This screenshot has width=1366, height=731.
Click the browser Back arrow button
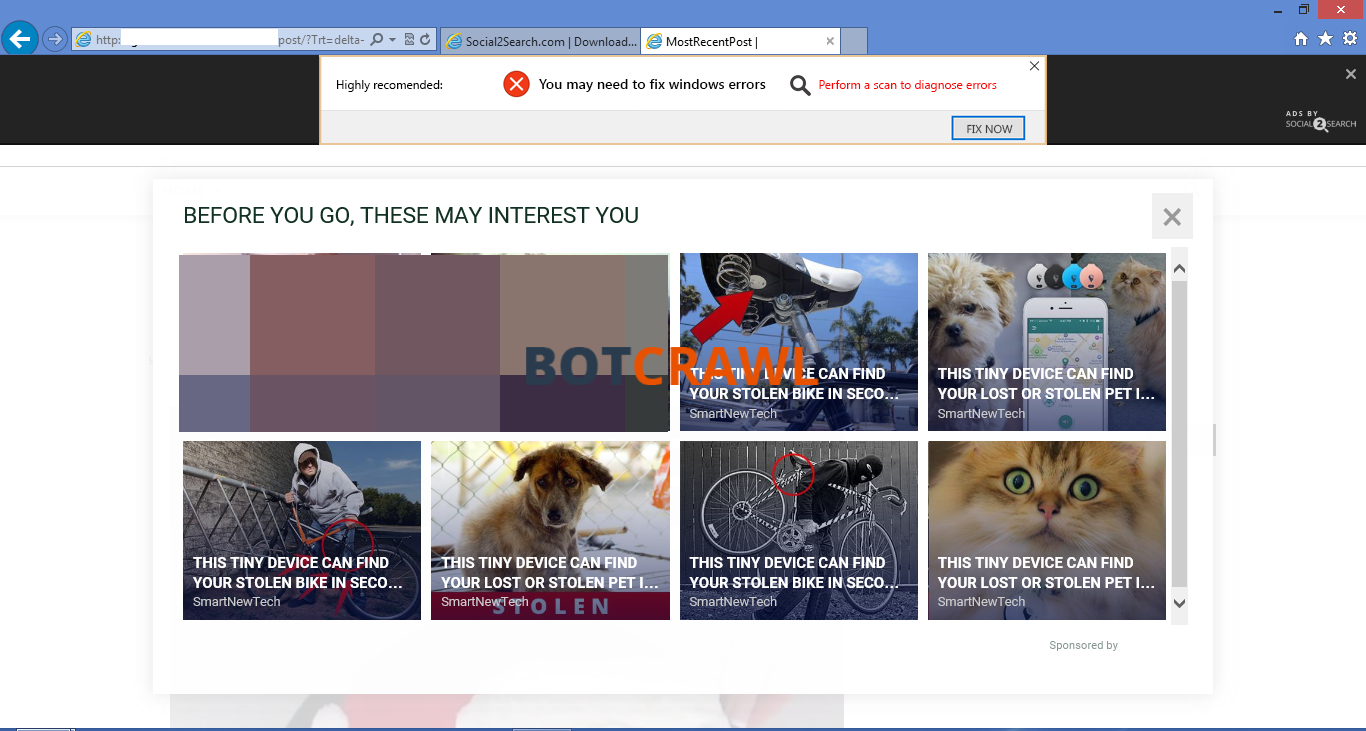tap(20, 39)
